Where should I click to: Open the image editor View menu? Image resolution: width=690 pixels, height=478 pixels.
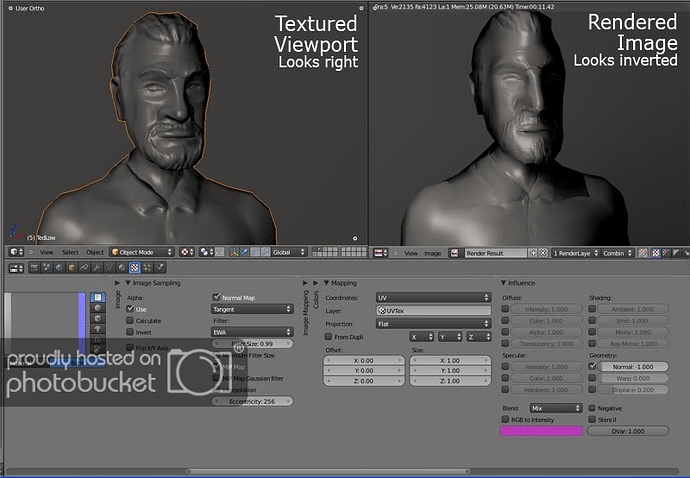411,253
